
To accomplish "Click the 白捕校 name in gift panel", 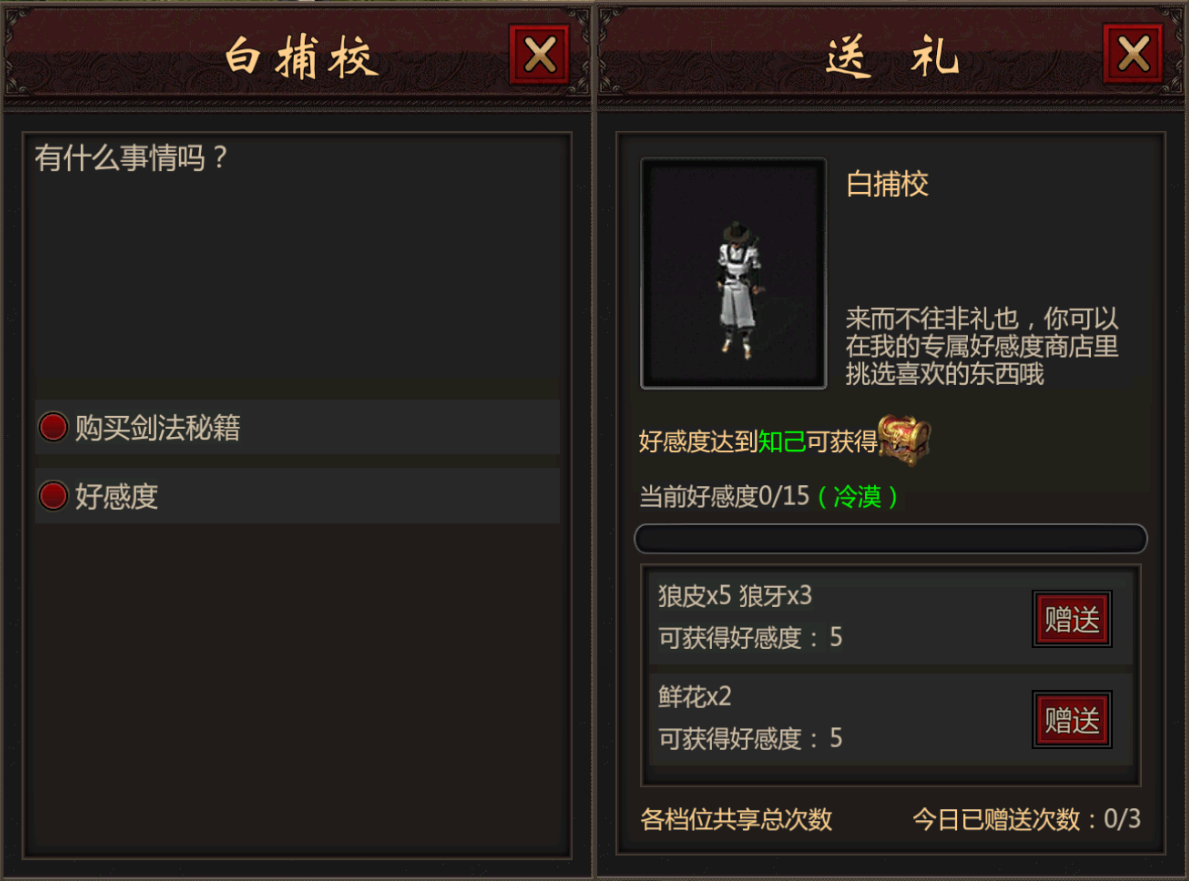I will pos(887,184).
